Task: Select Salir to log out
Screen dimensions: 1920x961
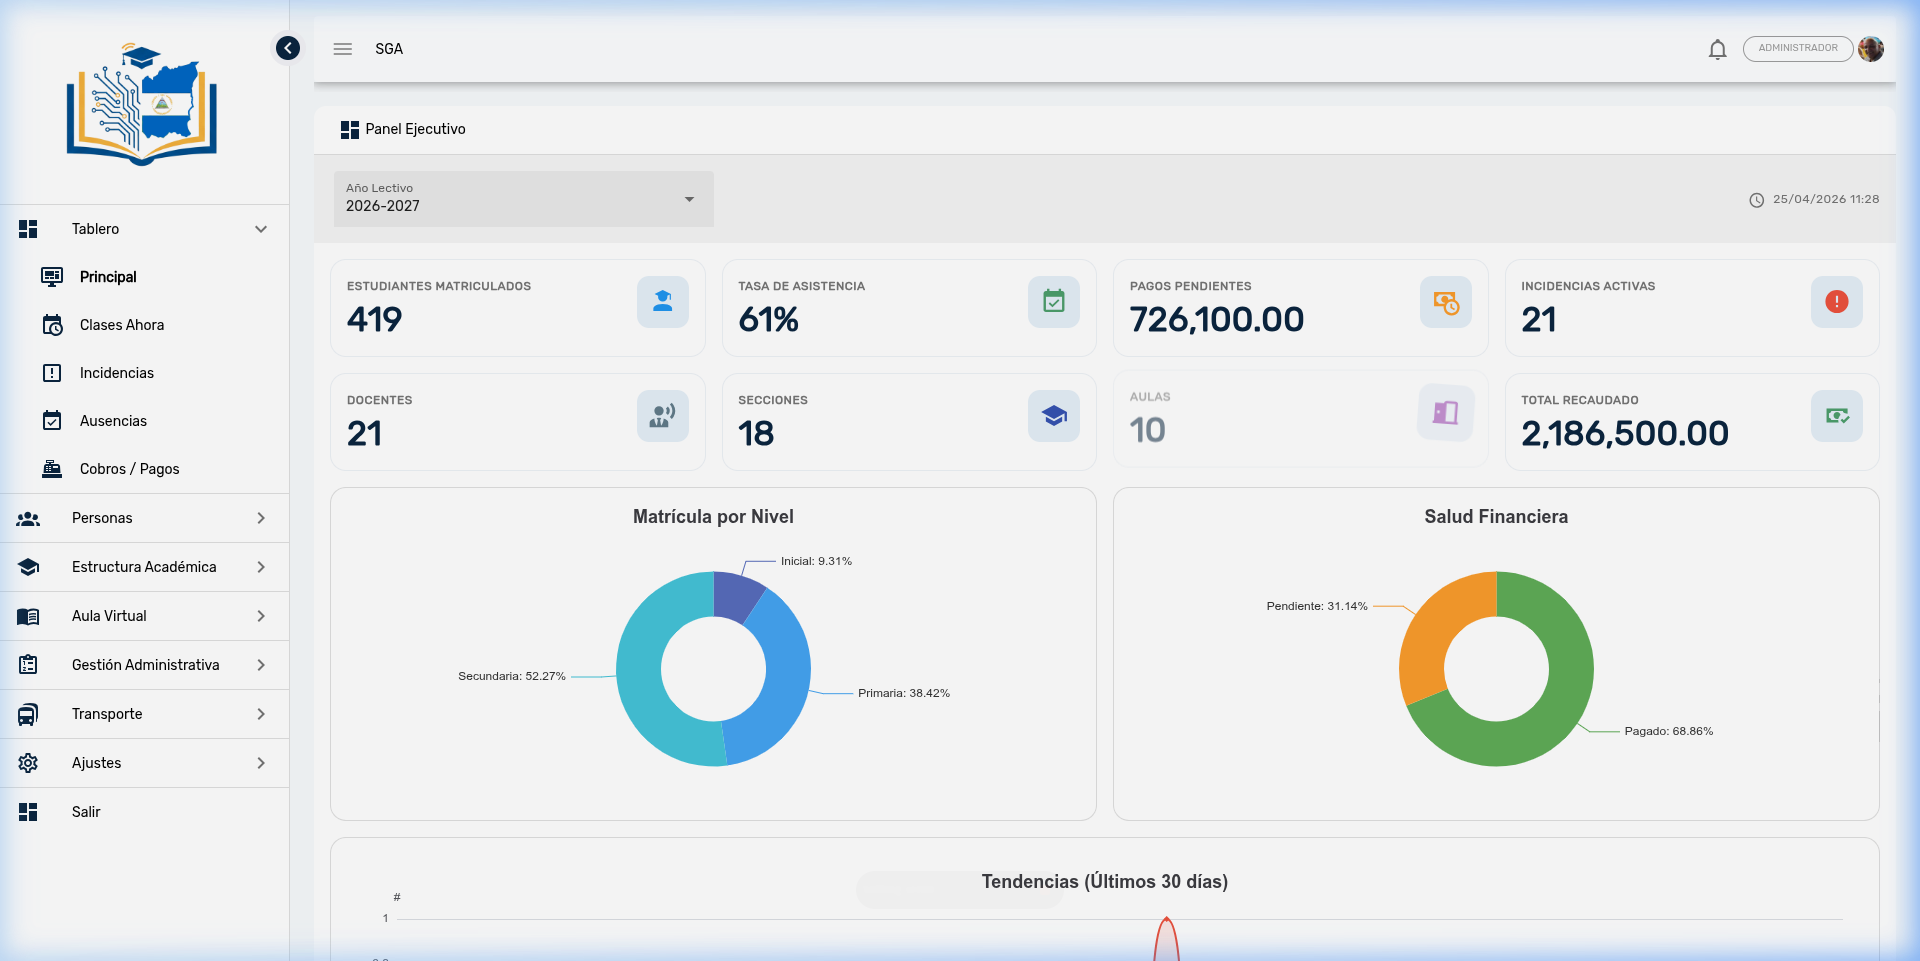Action: tap(86, 811)
